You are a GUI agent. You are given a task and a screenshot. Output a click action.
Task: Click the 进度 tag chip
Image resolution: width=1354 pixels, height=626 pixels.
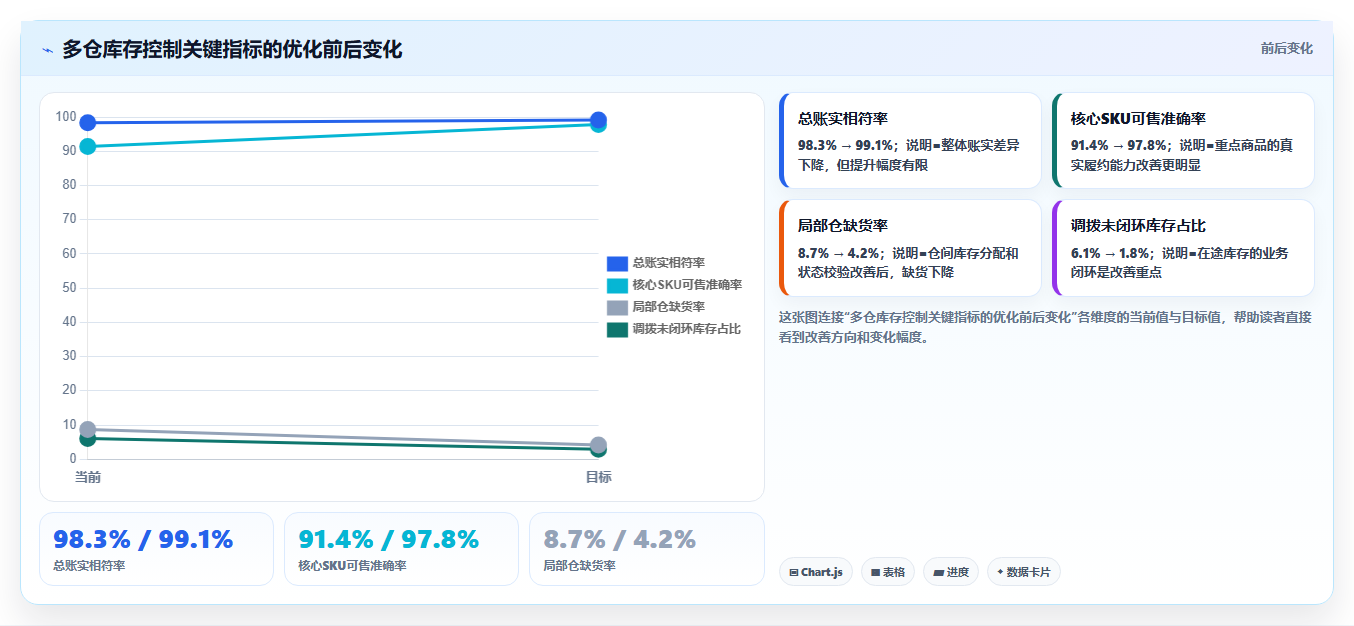coord(951,572)
